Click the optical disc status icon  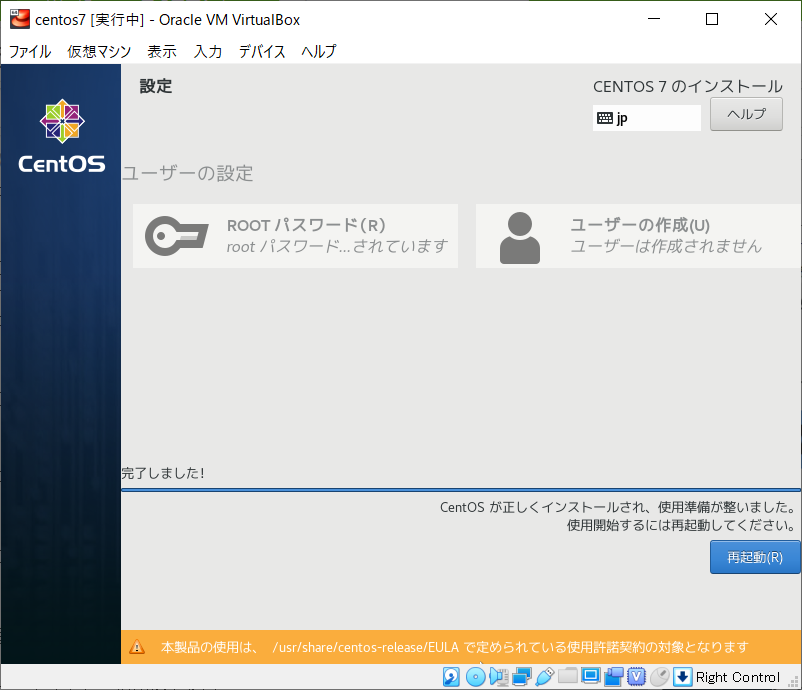(x=475, y=677)
